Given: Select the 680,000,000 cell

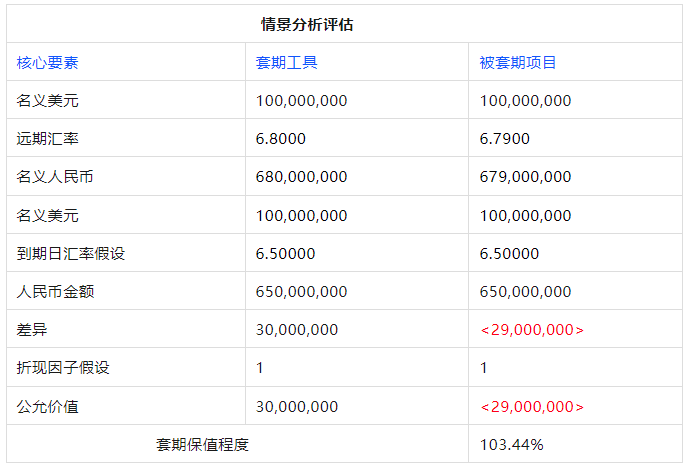Looking at the screenshot, I should [x=301, y=177].
